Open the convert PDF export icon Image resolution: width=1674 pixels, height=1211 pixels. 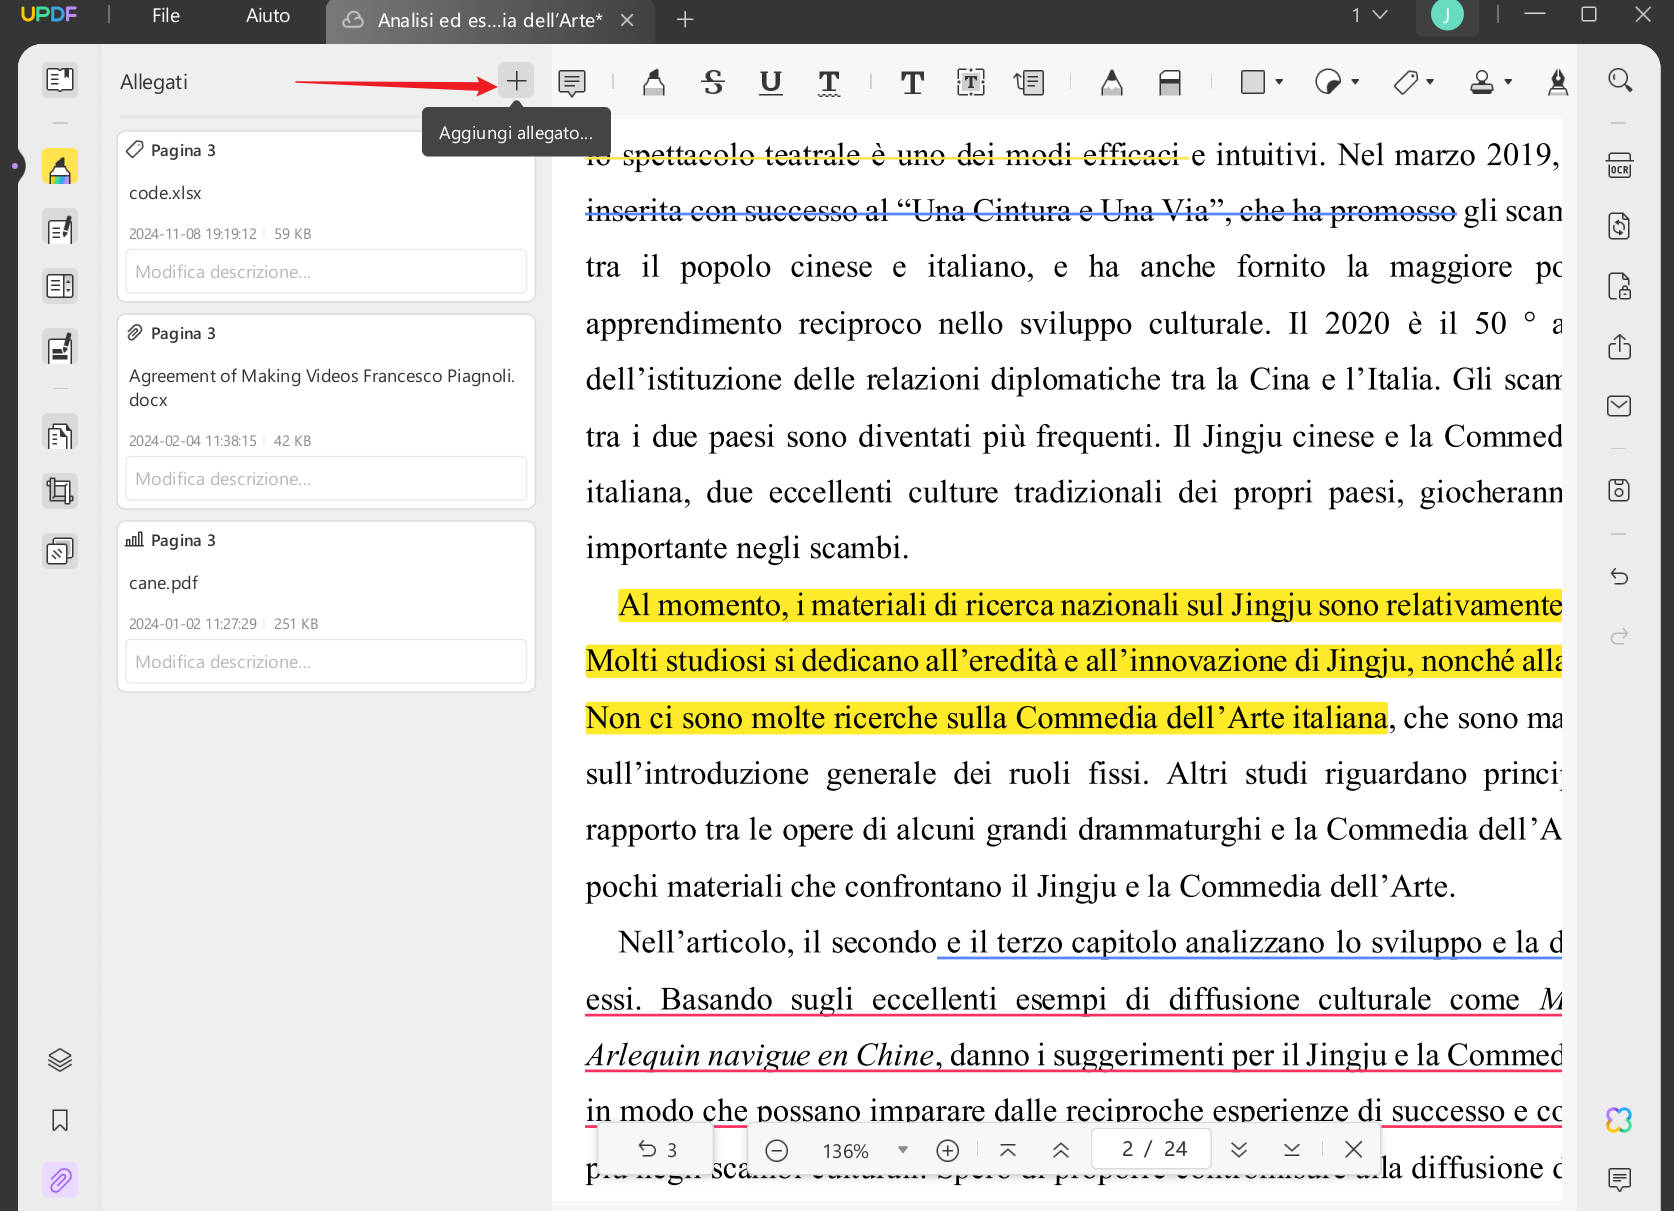[x=1620, y=226]
